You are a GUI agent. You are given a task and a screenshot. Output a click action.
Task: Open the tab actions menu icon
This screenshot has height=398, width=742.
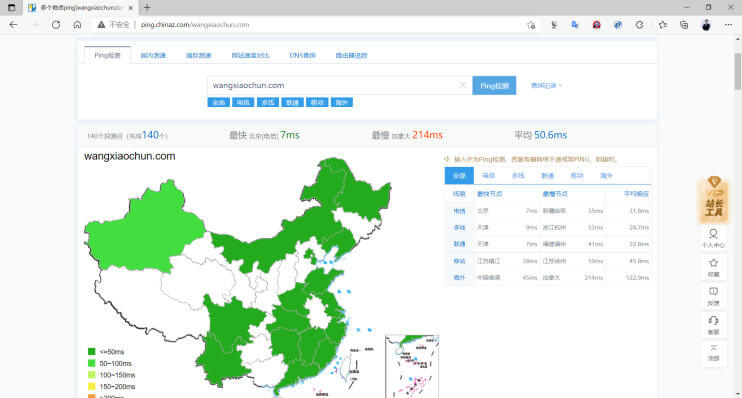pyautogui.click(x=11, y=8)
